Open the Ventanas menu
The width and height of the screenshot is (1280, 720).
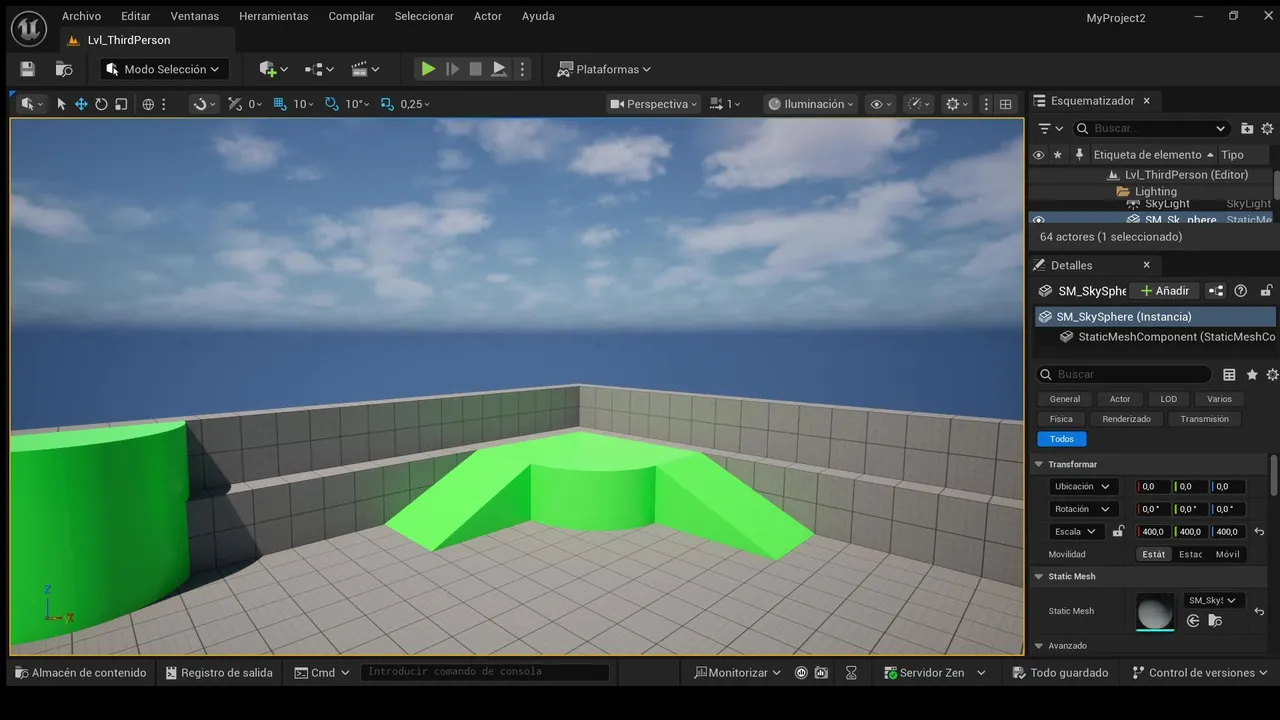[195, 16]
